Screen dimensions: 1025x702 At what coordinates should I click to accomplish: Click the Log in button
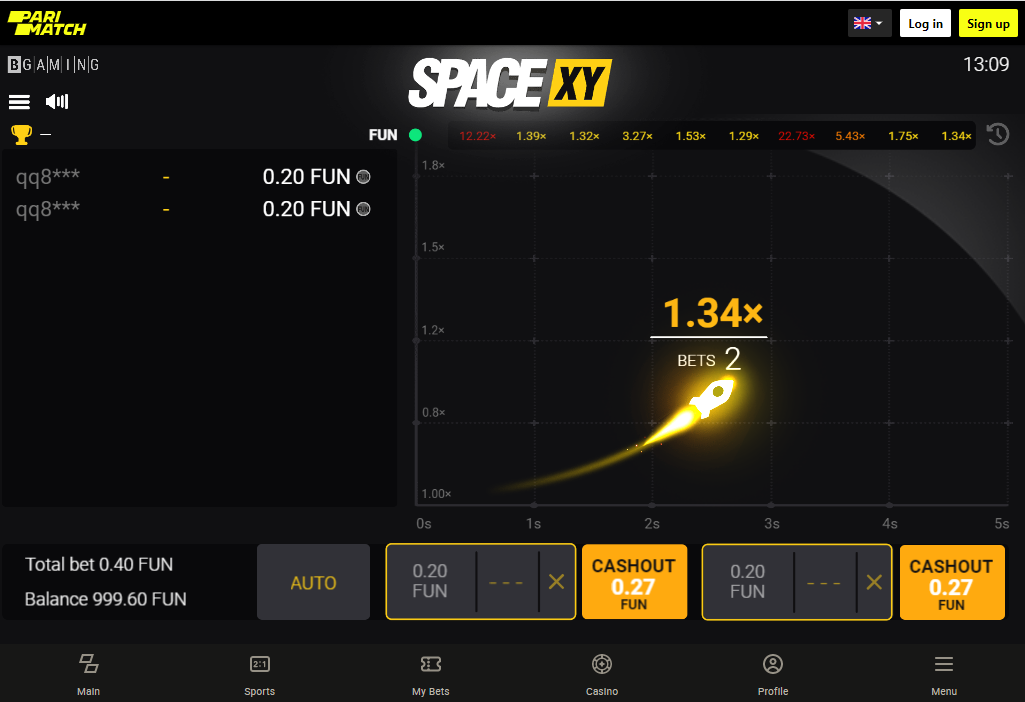click(925, 24)
